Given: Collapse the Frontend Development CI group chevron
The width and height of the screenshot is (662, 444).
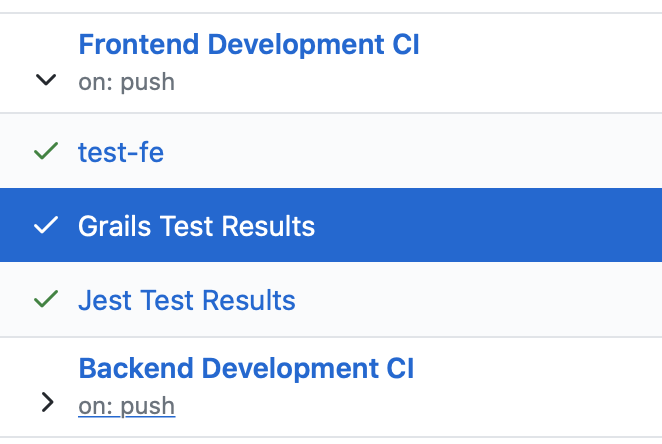Looking at the screenshot, I should [x=46, y=80].
